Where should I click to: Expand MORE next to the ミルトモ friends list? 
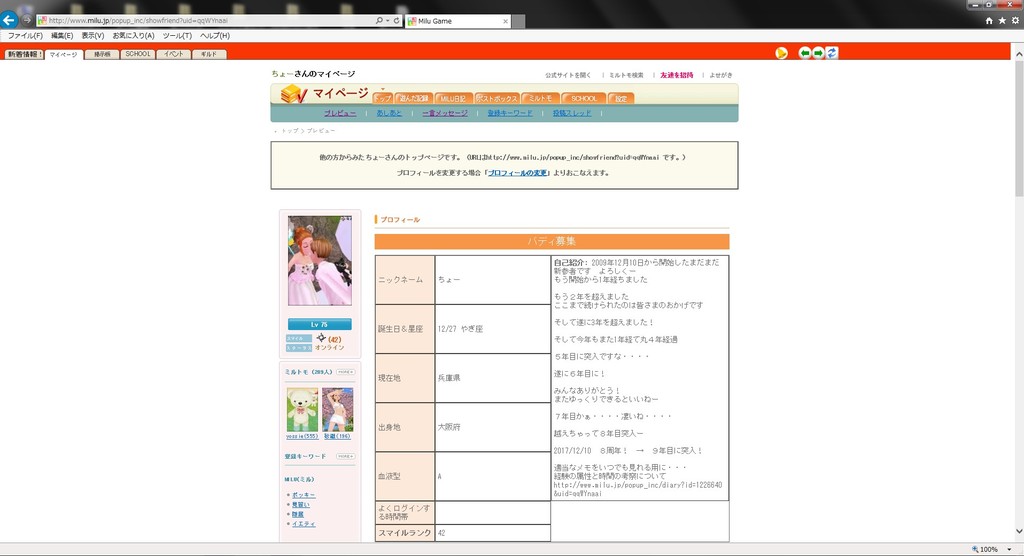[345, 372]
